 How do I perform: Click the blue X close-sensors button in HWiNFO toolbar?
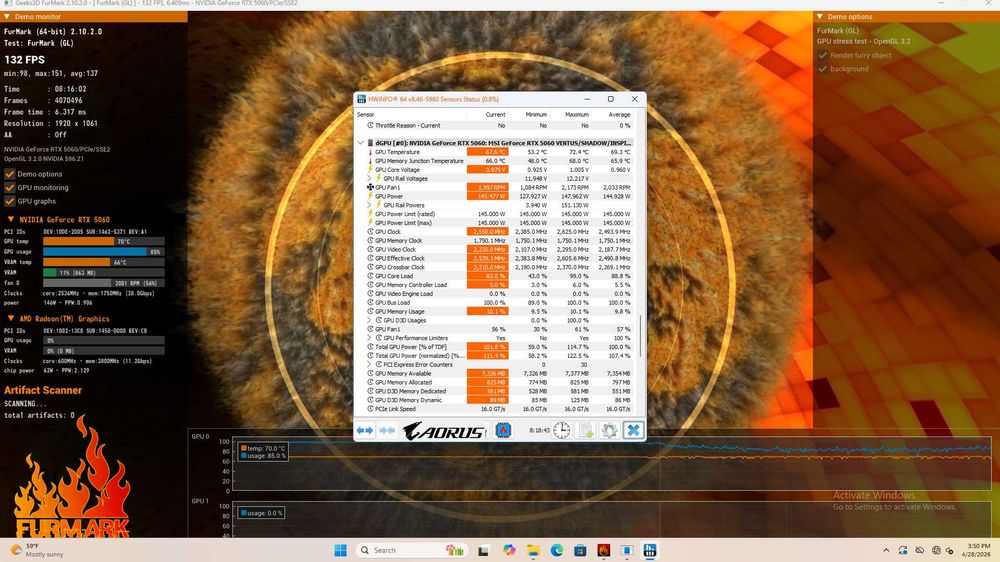point(633,431)
